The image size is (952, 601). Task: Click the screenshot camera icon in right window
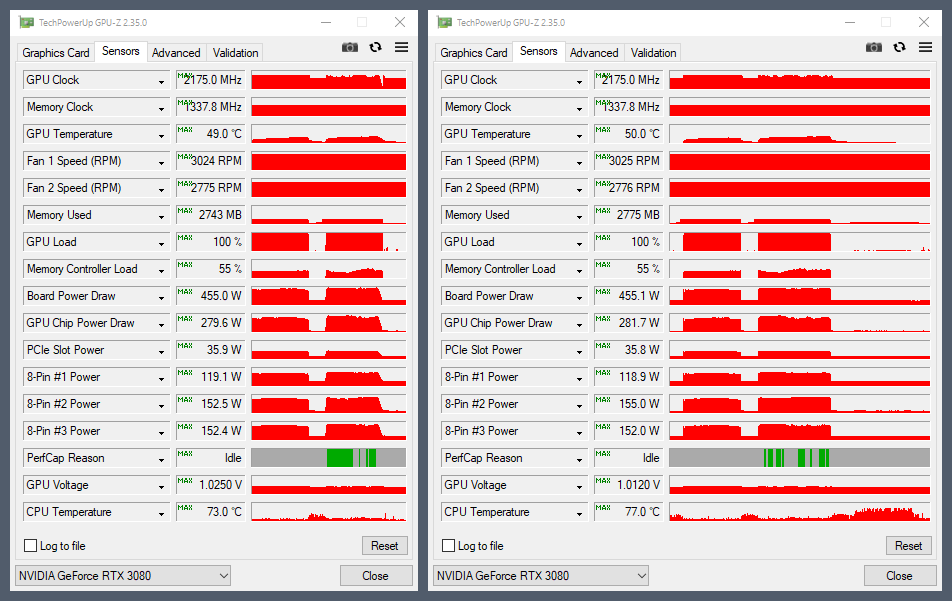tap(874, 47)
